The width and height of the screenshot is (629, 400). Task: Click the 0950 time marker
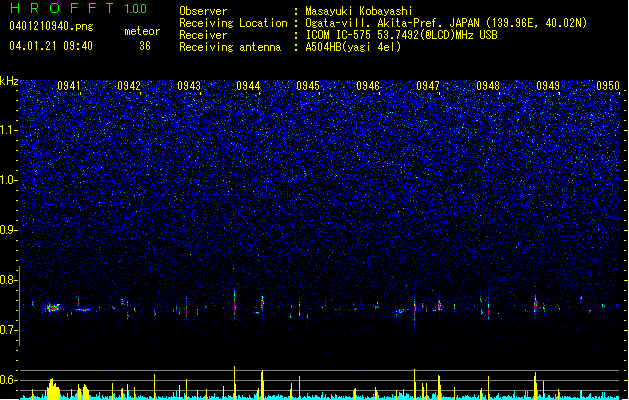tap(608, 85)
